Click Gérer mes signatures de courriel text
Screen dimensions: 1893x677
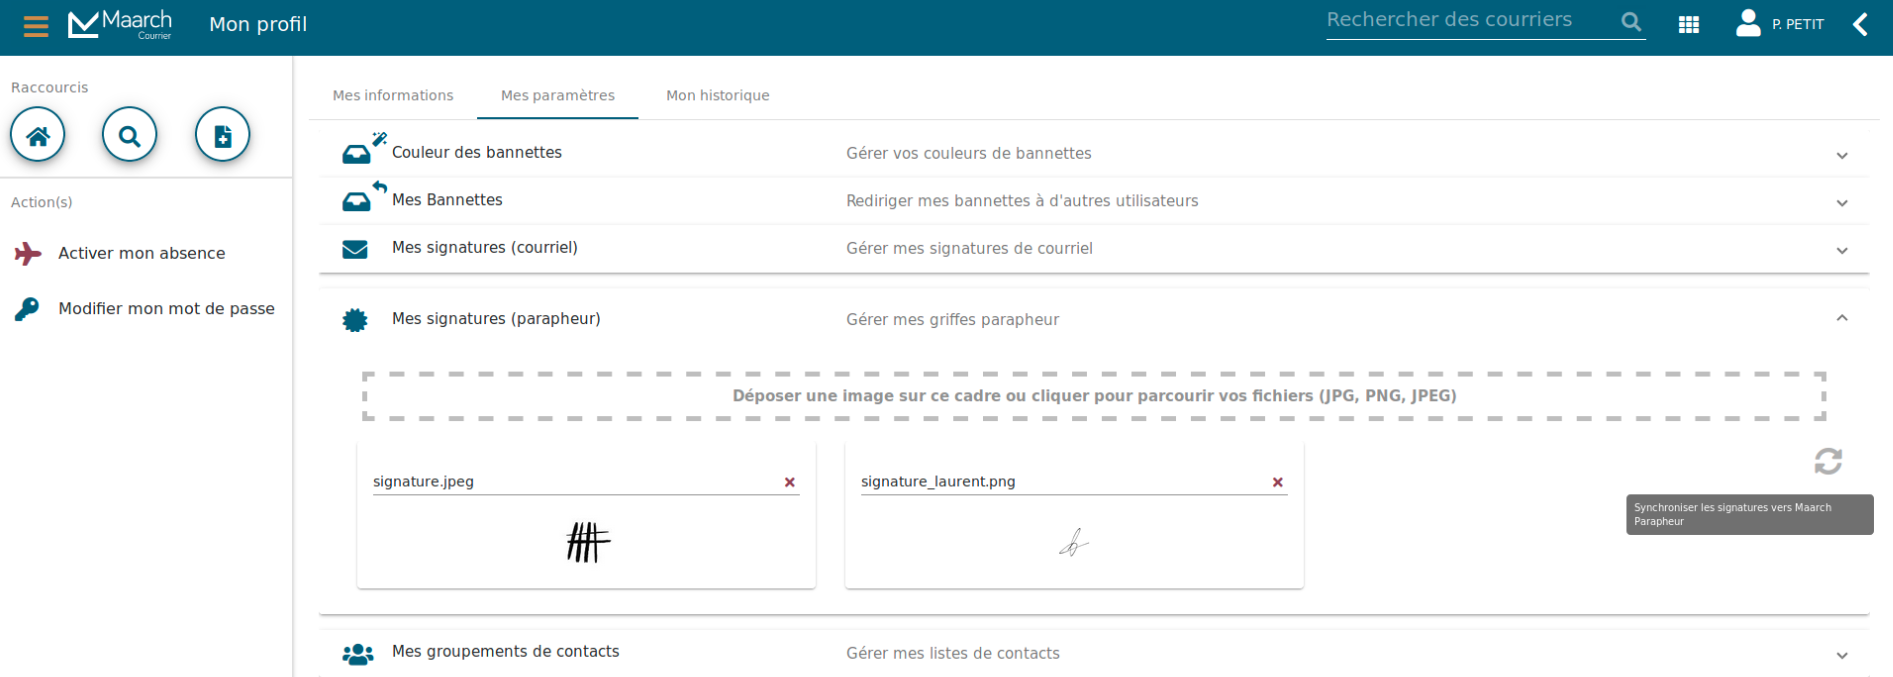click(x=969, y=249)
